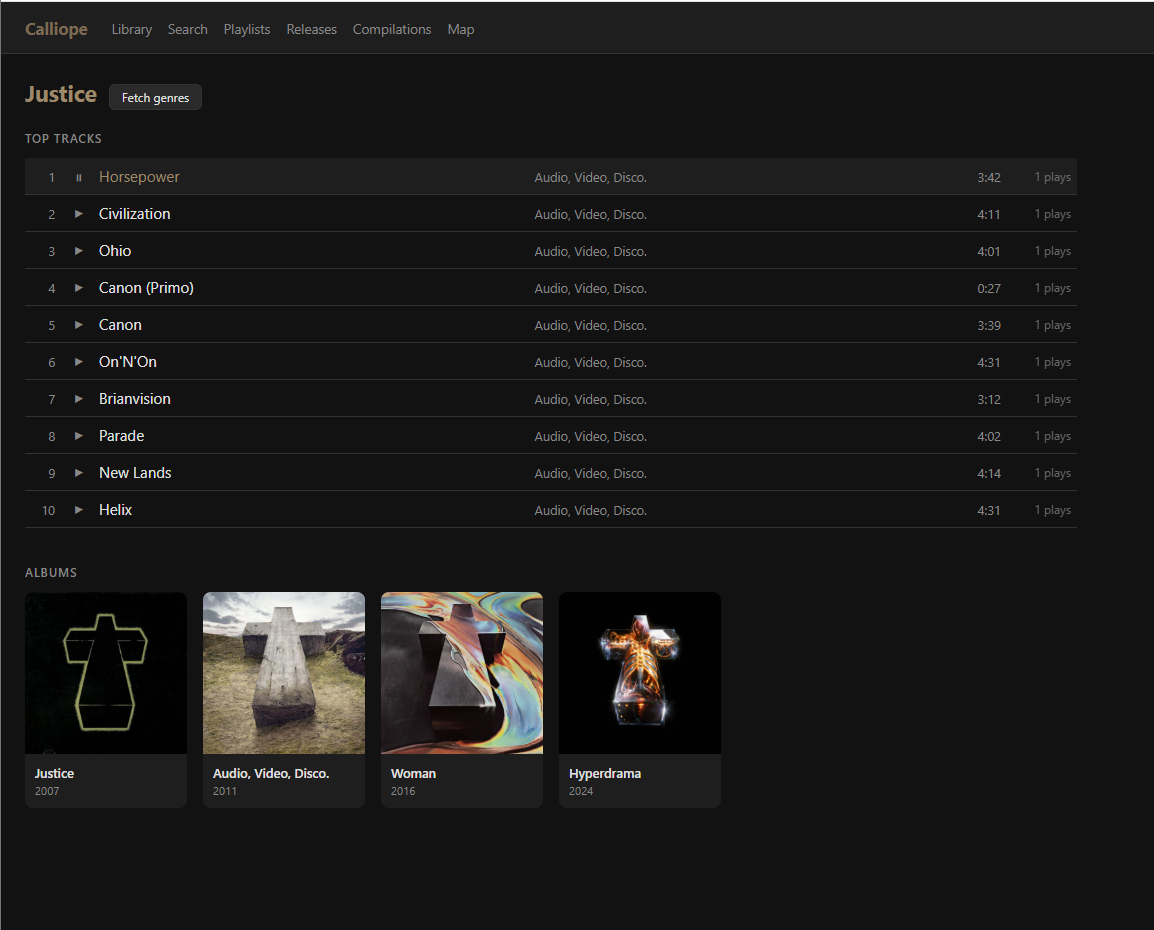1154x930 pixels.
Task: Click the Justice artist heading
Action: [x=61, y=94]
